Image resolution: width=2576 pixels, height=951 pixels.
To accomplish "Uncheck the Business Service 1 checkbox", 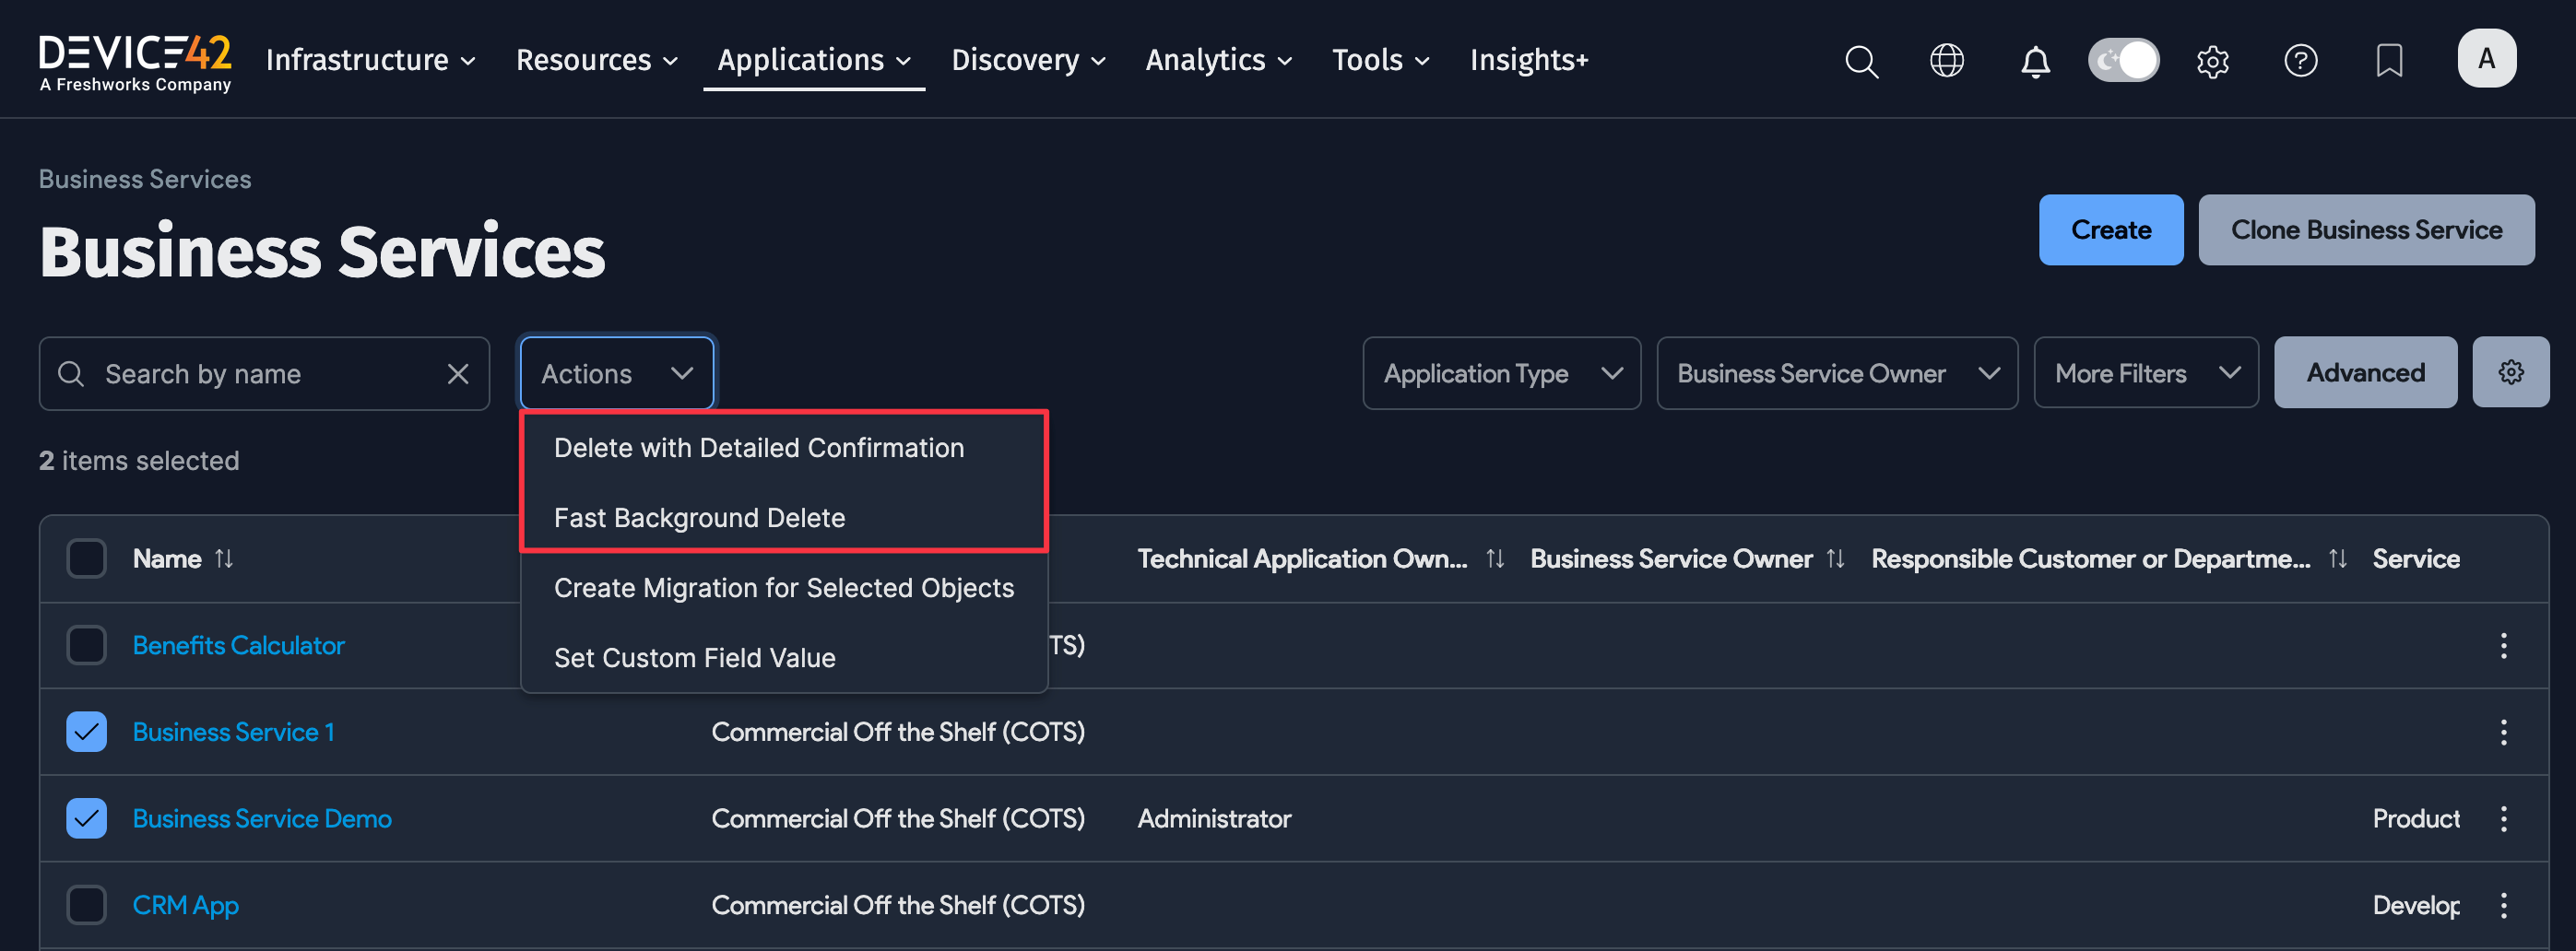I will coord(87,732).
